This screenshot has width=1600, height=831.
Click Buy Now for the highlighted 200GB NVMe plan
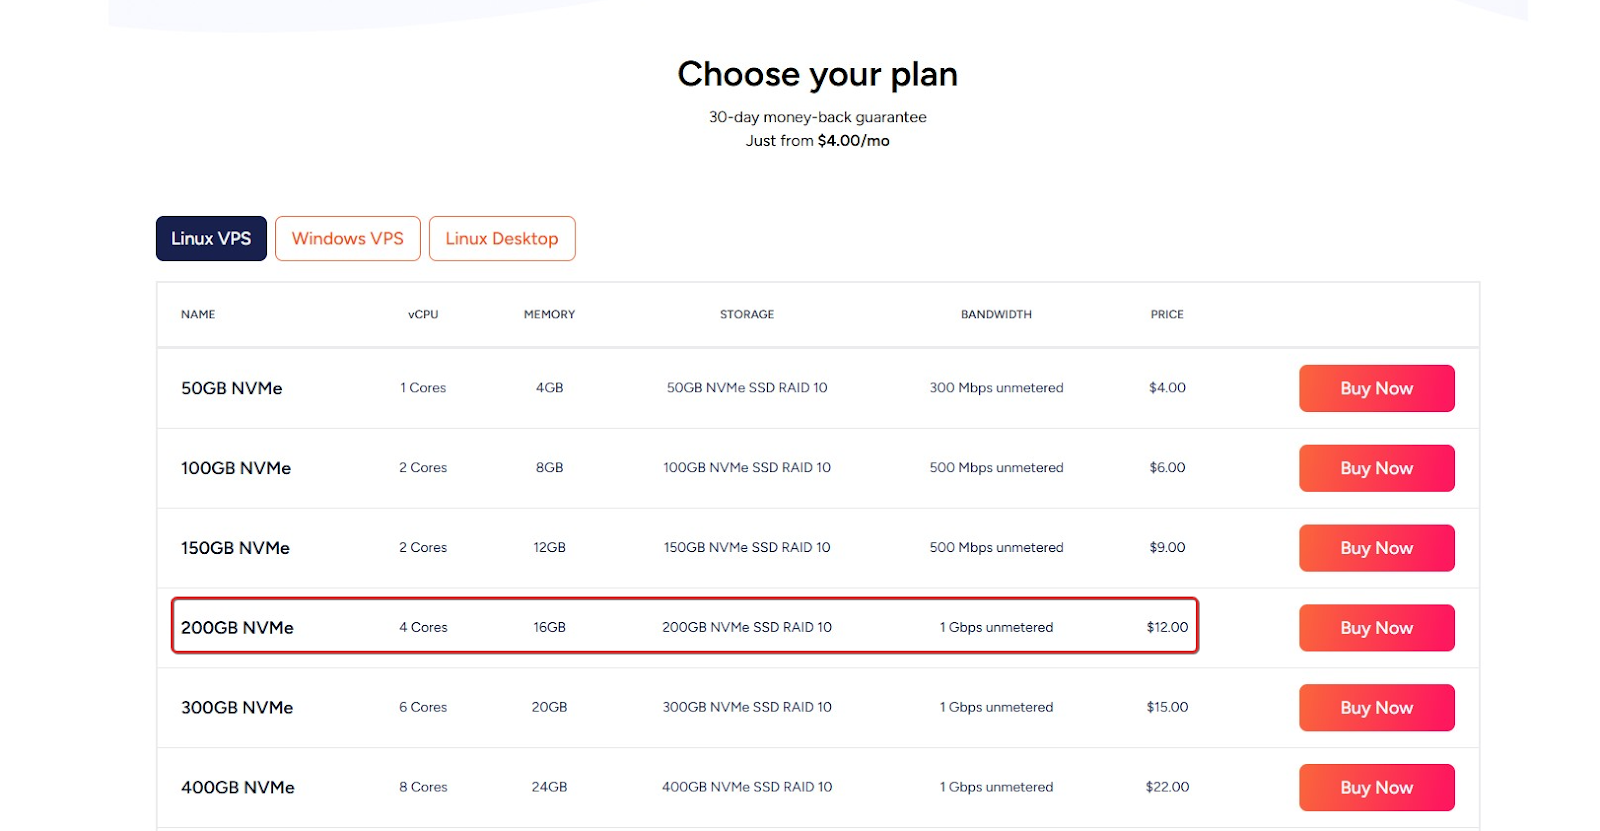(x=1376, y=627)
